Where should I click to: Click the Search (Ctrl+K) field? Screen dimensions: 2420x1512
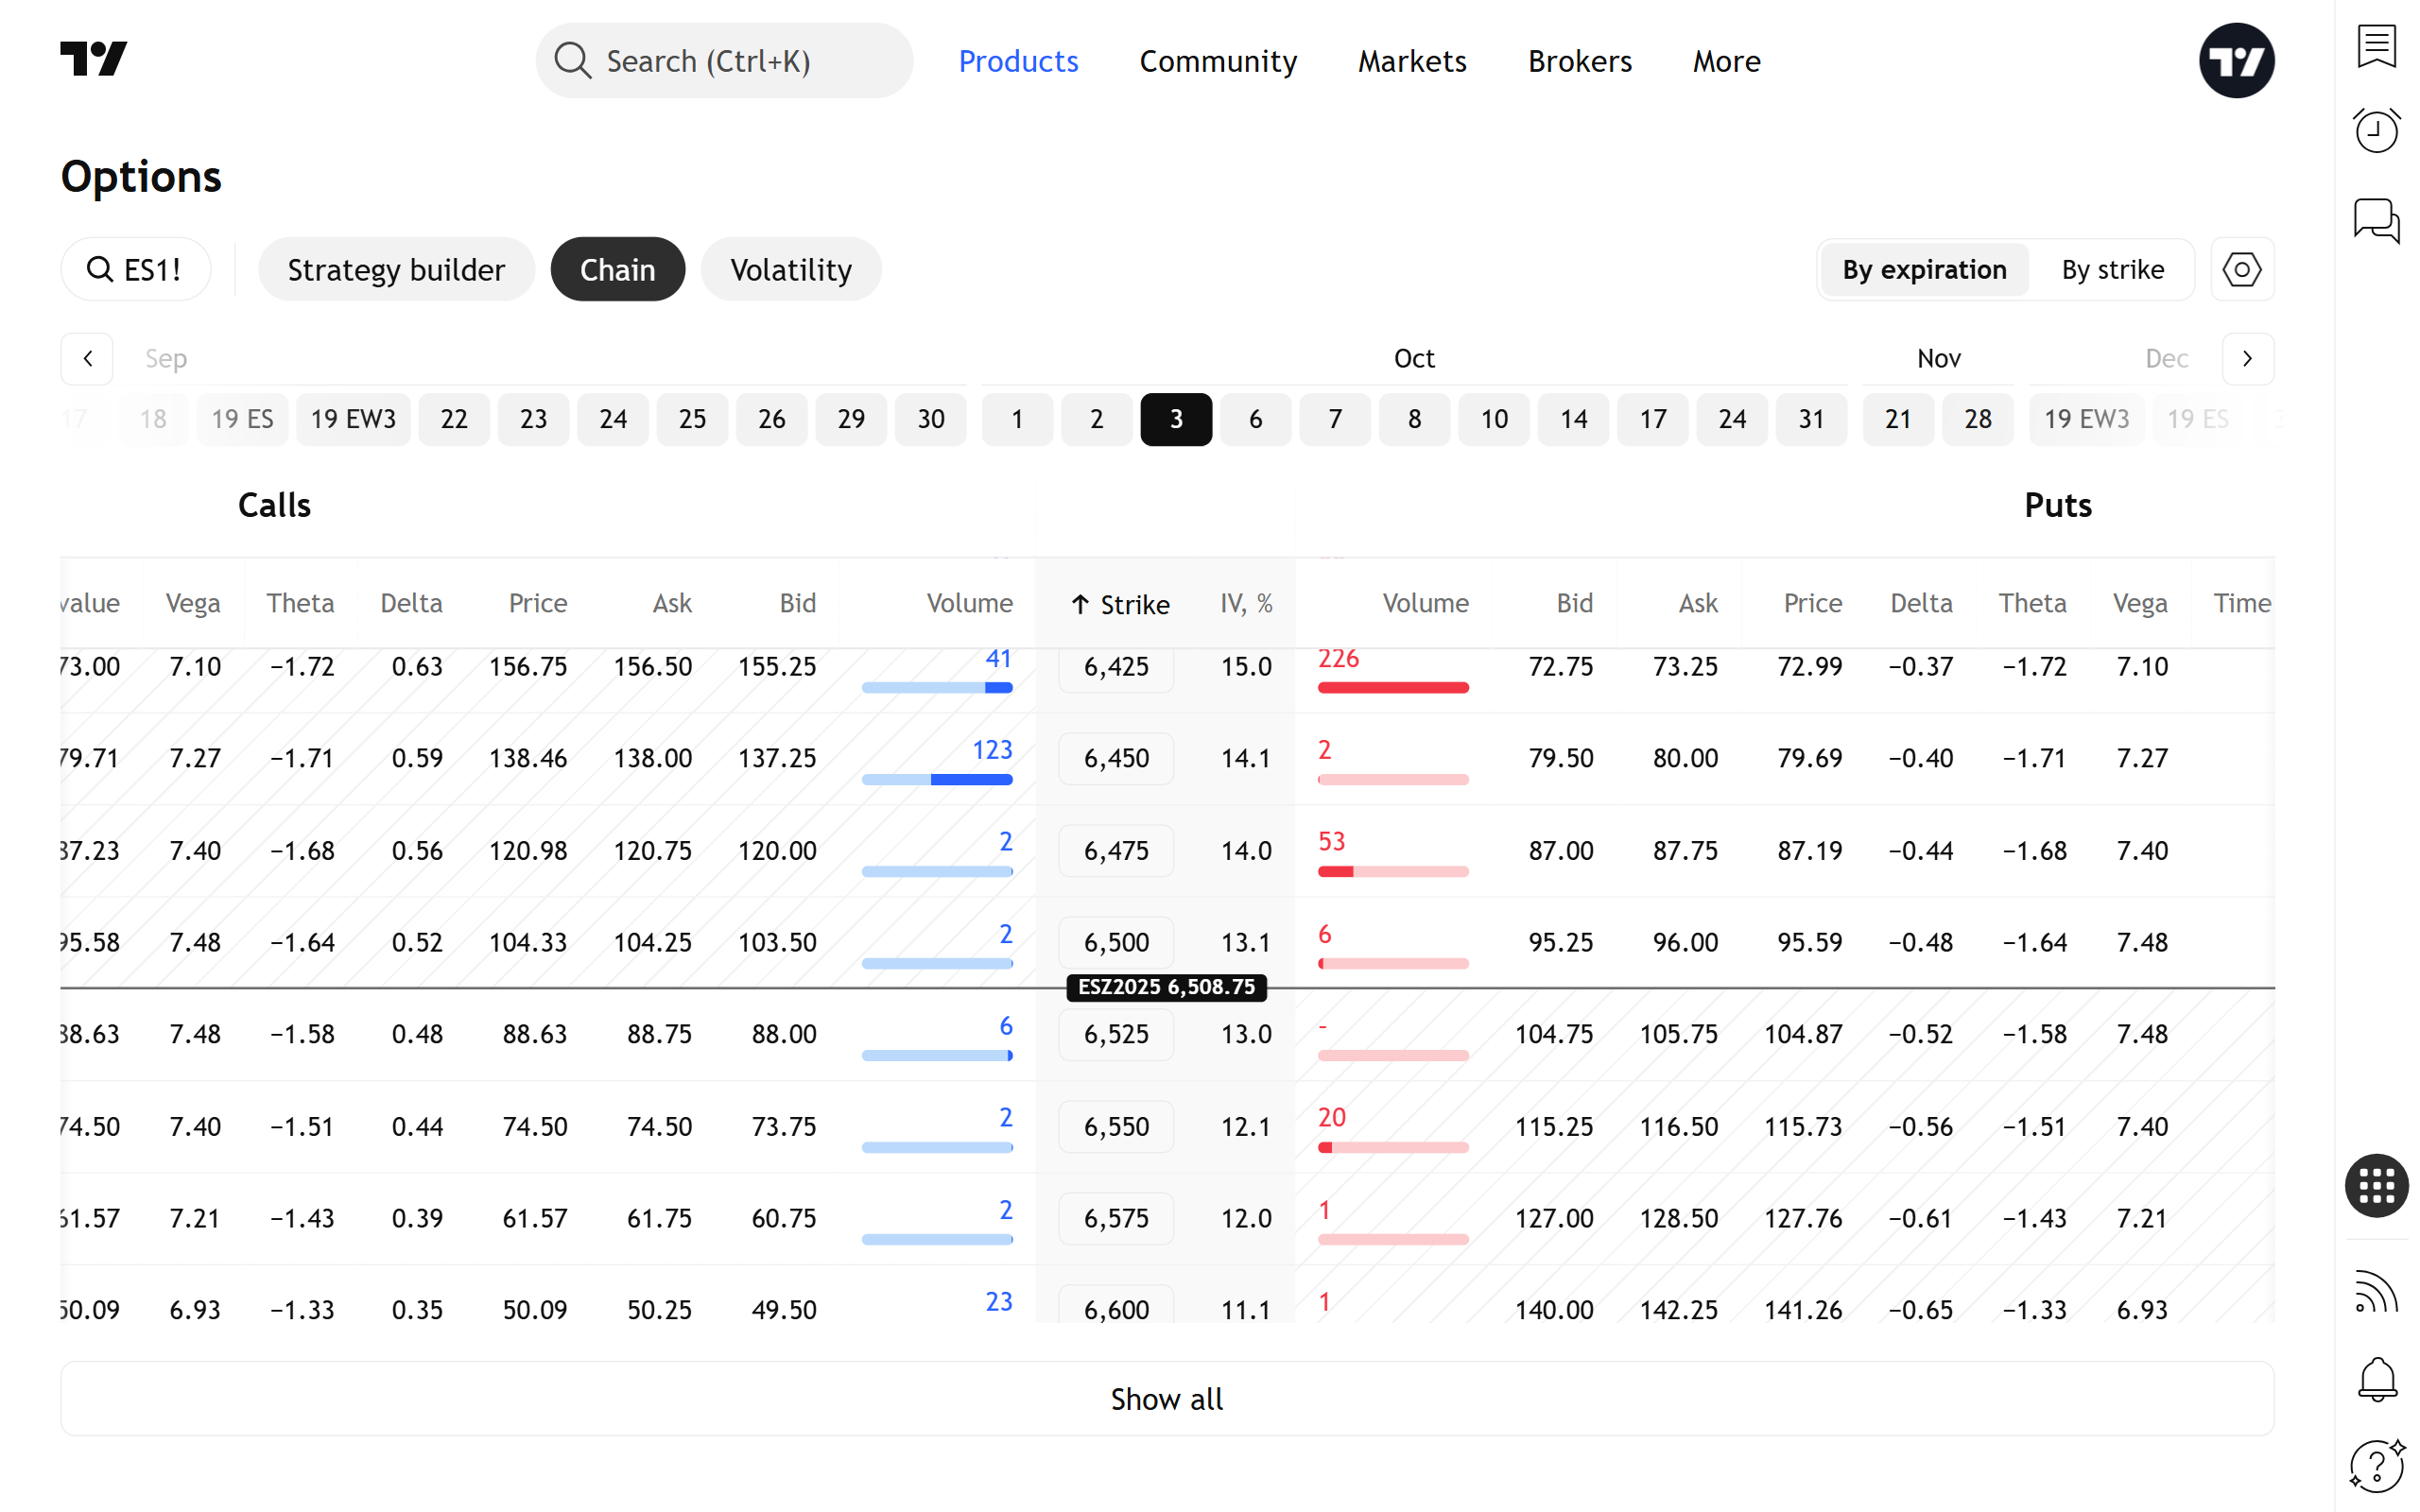724,61
